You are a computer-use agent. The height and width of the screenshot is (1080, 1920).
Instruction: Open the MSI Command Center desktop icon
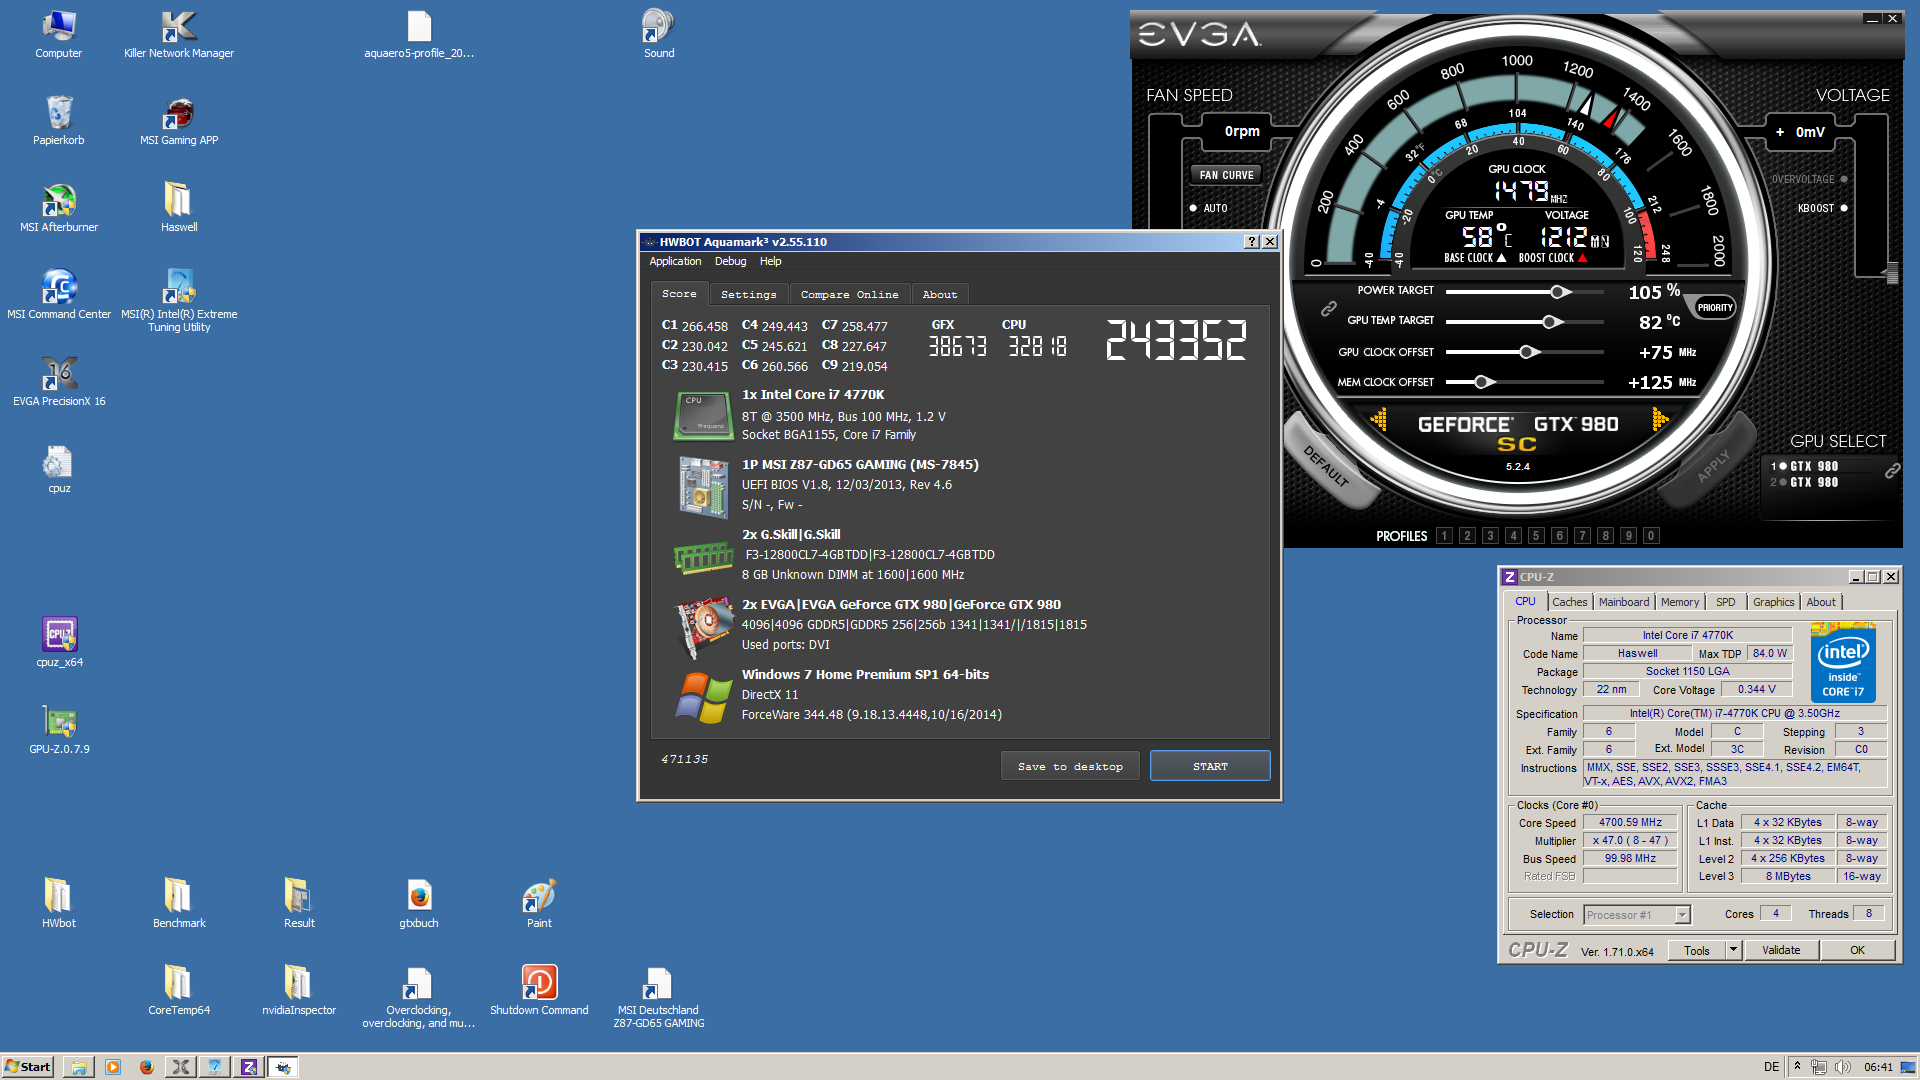tap(59, 295)
